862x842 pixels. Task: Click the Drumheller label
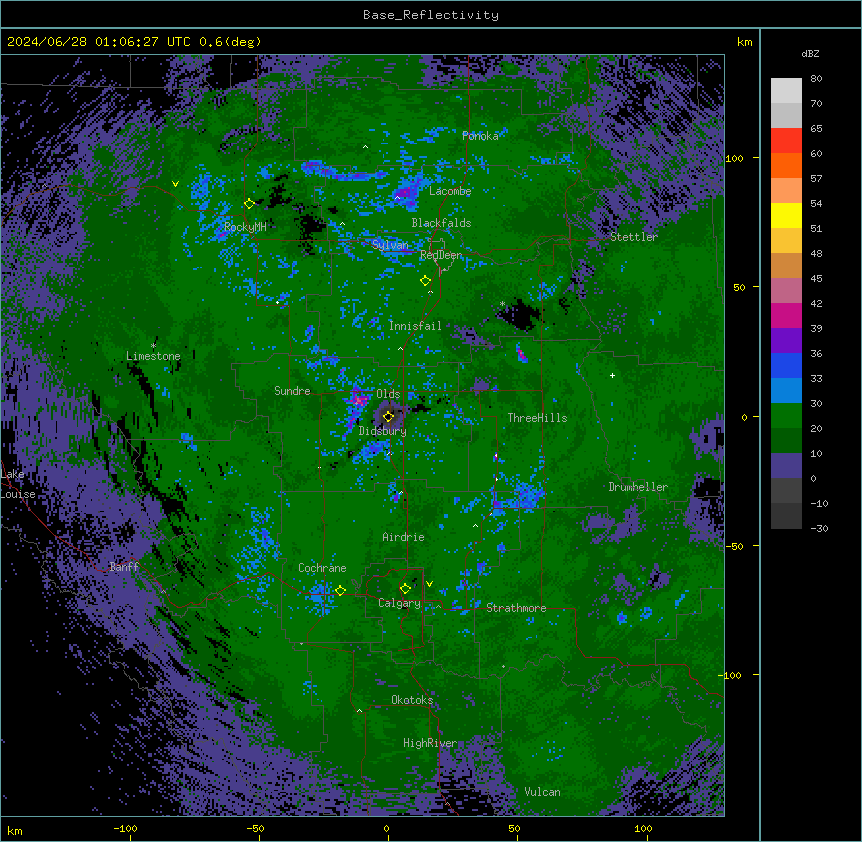coord(638,487)
